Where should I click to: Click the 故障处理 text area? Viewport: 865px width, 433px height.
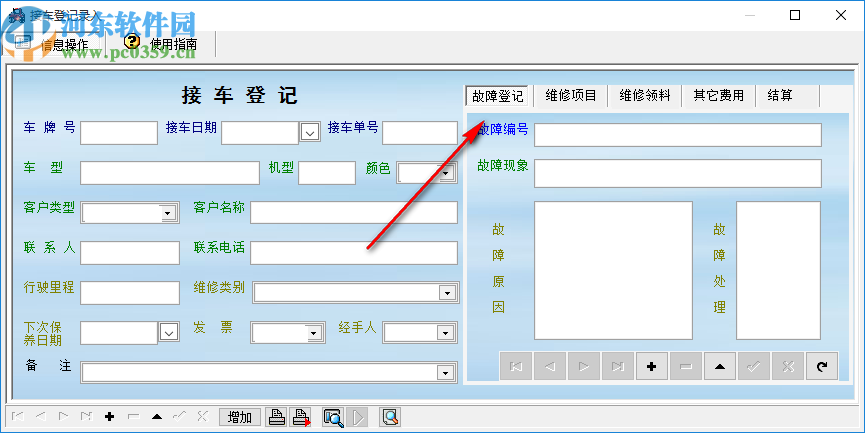coord(778,270)
